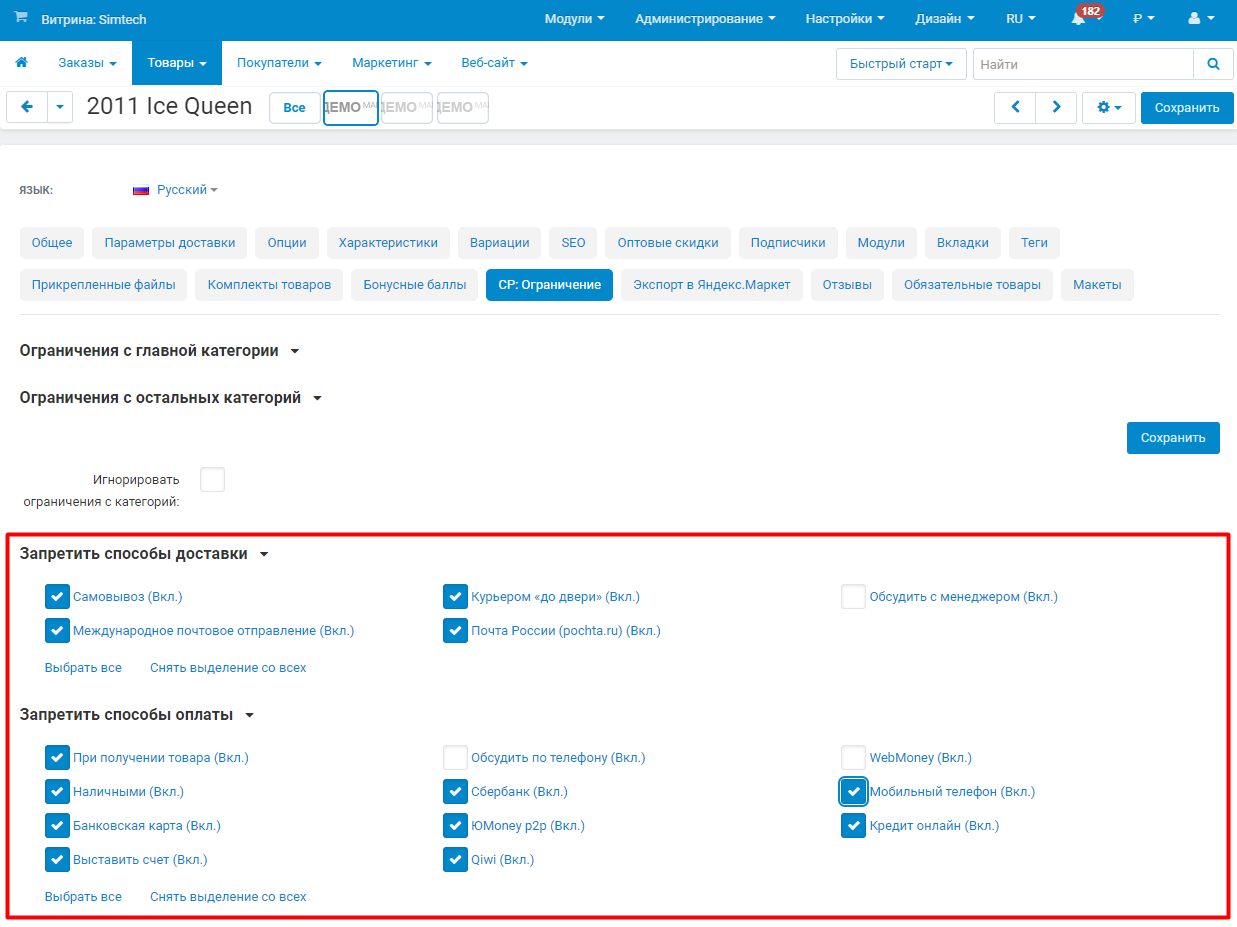Open the notifications bell with 182 badge

(x=1079, y=19)
